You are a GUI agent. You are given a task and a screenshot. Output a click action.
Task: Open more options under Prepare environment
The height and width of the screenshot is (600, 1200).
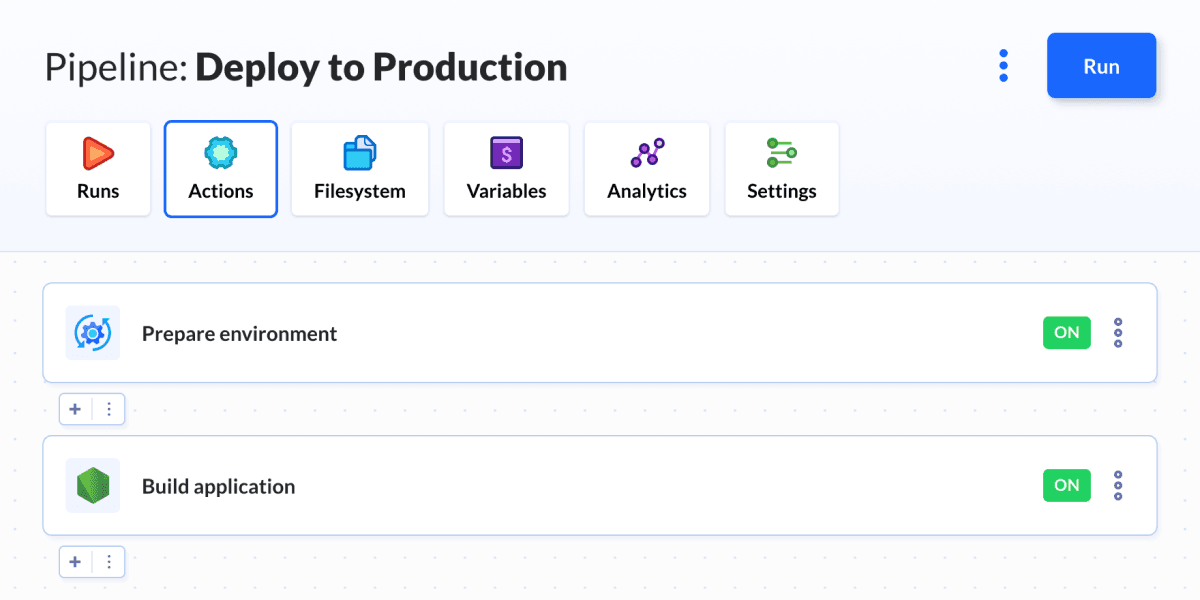(109, 409)
